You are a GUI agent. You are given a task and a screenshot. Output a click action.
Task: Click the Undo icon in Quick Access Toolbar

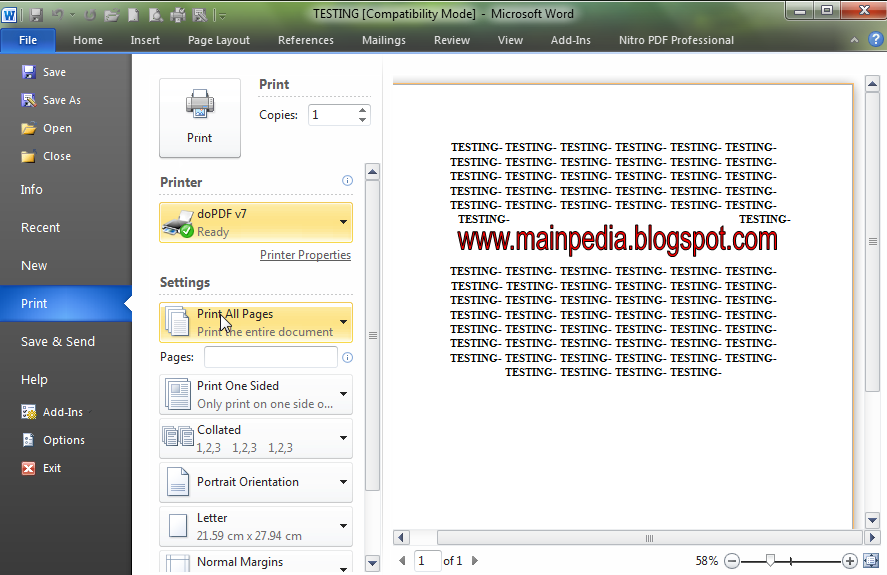57,15
